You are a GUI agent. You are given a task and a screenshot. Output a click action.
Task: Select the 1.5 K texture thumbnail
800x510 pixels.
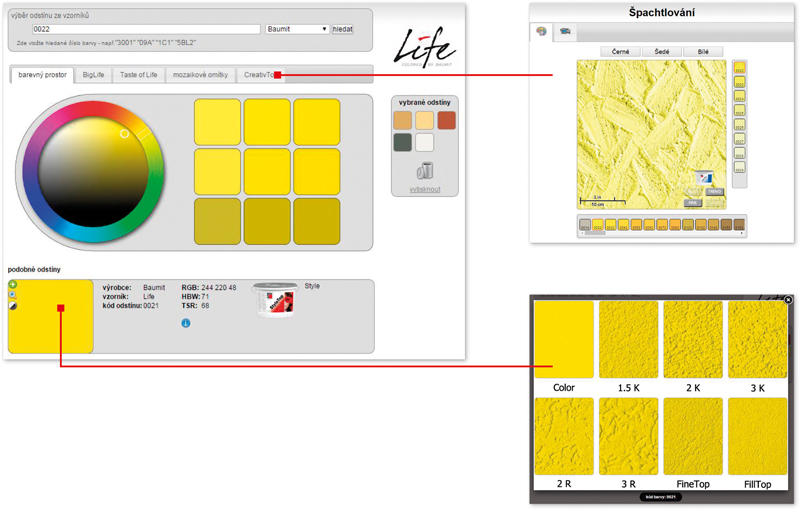point(629,339)
